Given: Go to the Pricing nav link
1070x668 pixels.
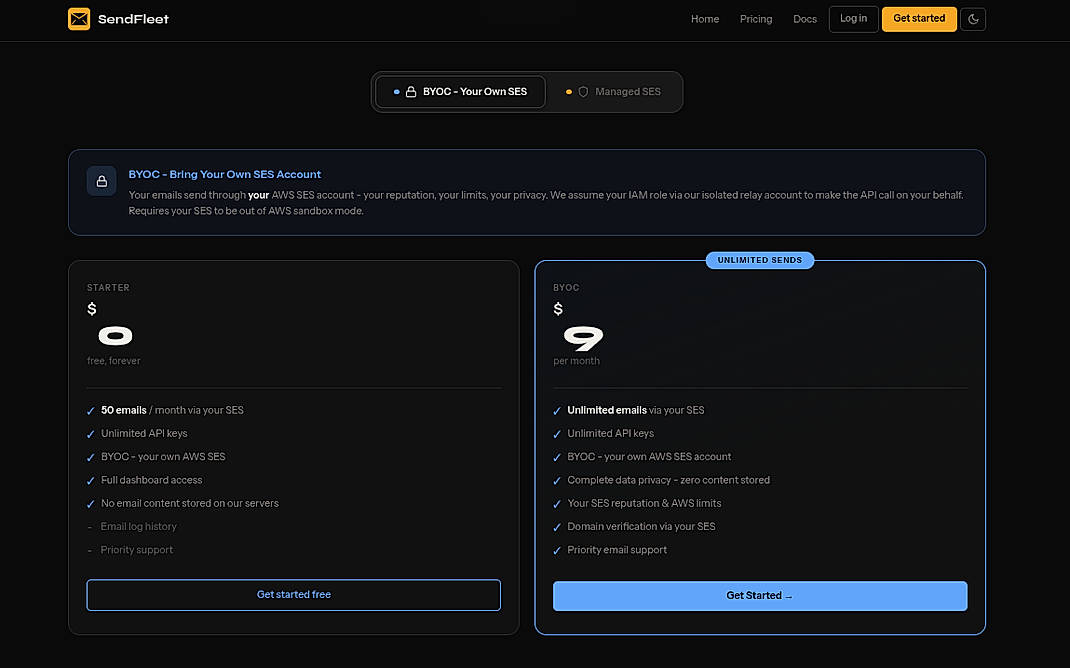Looking at the screenshot, I should click(x=755, y=19).
